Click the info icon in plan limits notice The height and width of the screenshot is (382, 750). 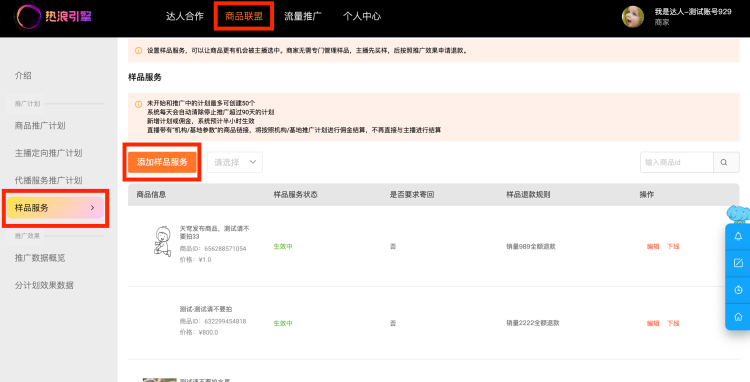click(138, 104)
